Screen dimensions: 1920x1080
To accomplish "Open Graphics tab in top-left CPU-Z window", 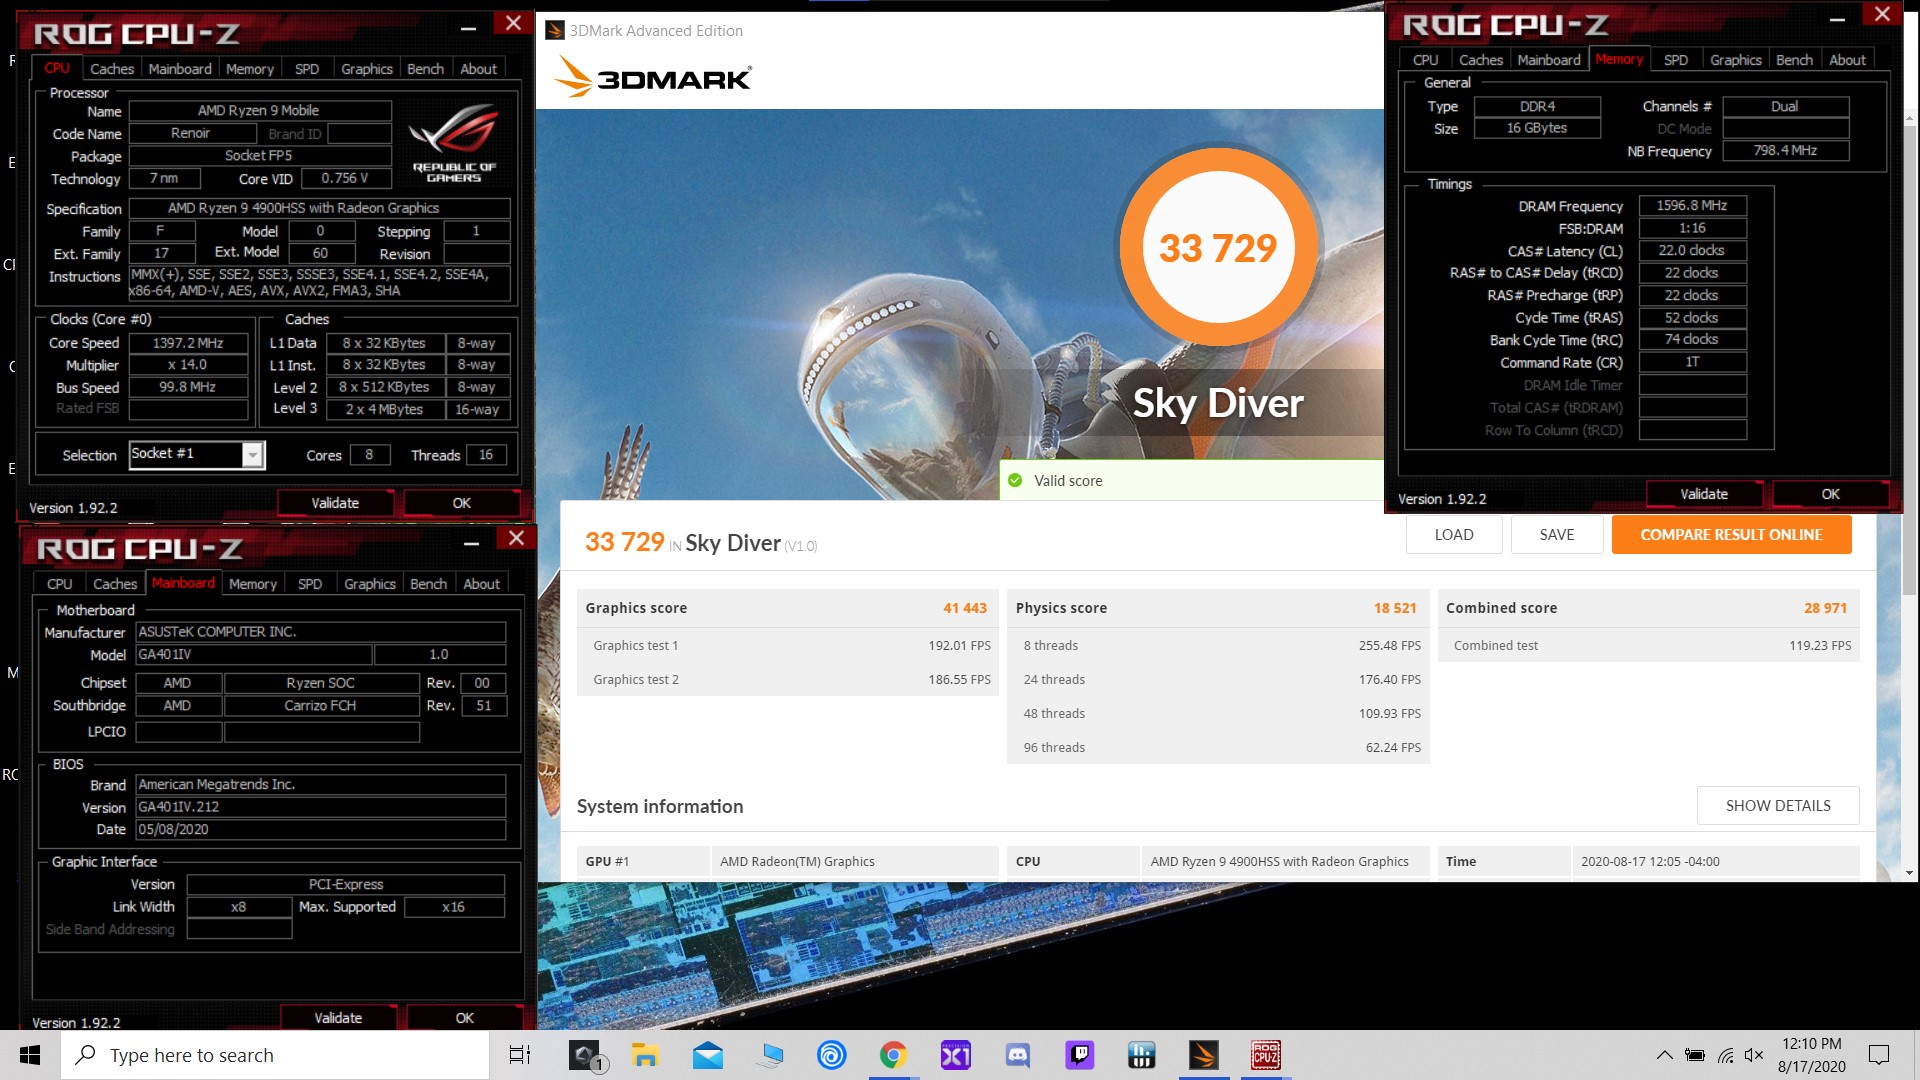I will (x=367, y=69).
